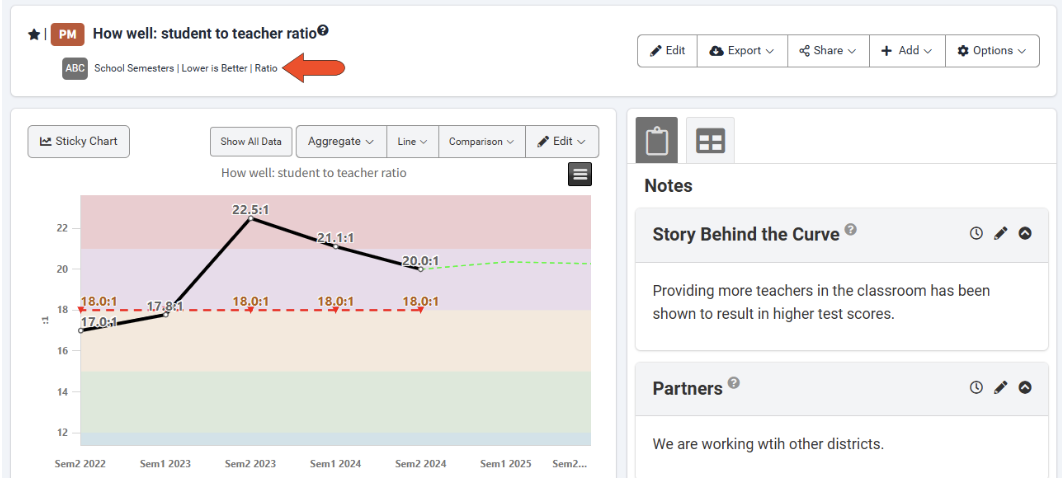The height and width of the screenshot is (500, 1062).
Task: Click help icon next to Partners heading
Action: 734,383
